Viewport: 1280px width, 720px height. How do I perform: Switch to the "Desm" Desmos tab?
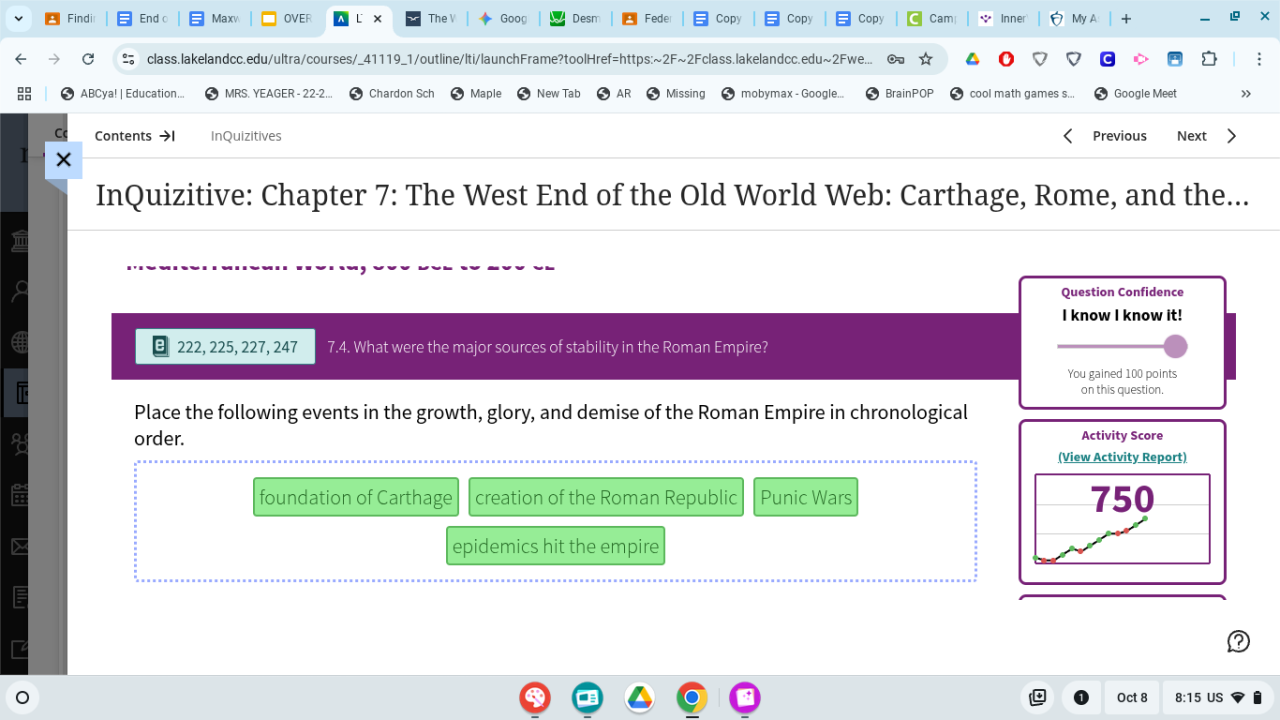coord(575,18)
